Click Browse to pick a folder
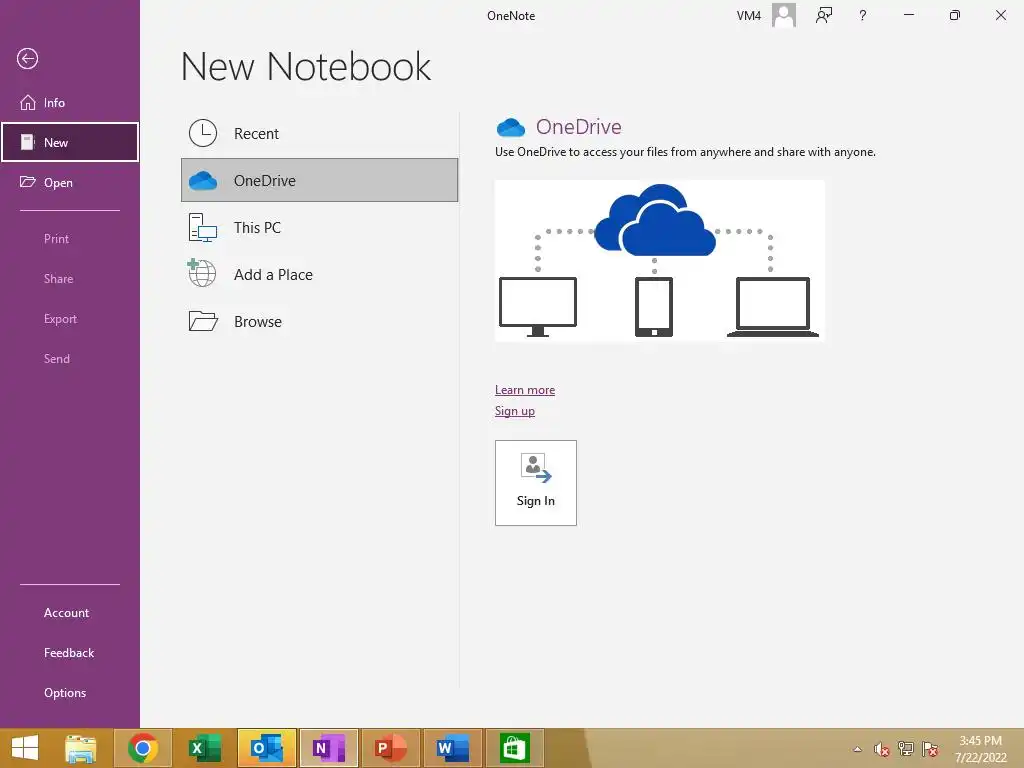The width and height of the screenshot is (1024, 768). point(319,321)
